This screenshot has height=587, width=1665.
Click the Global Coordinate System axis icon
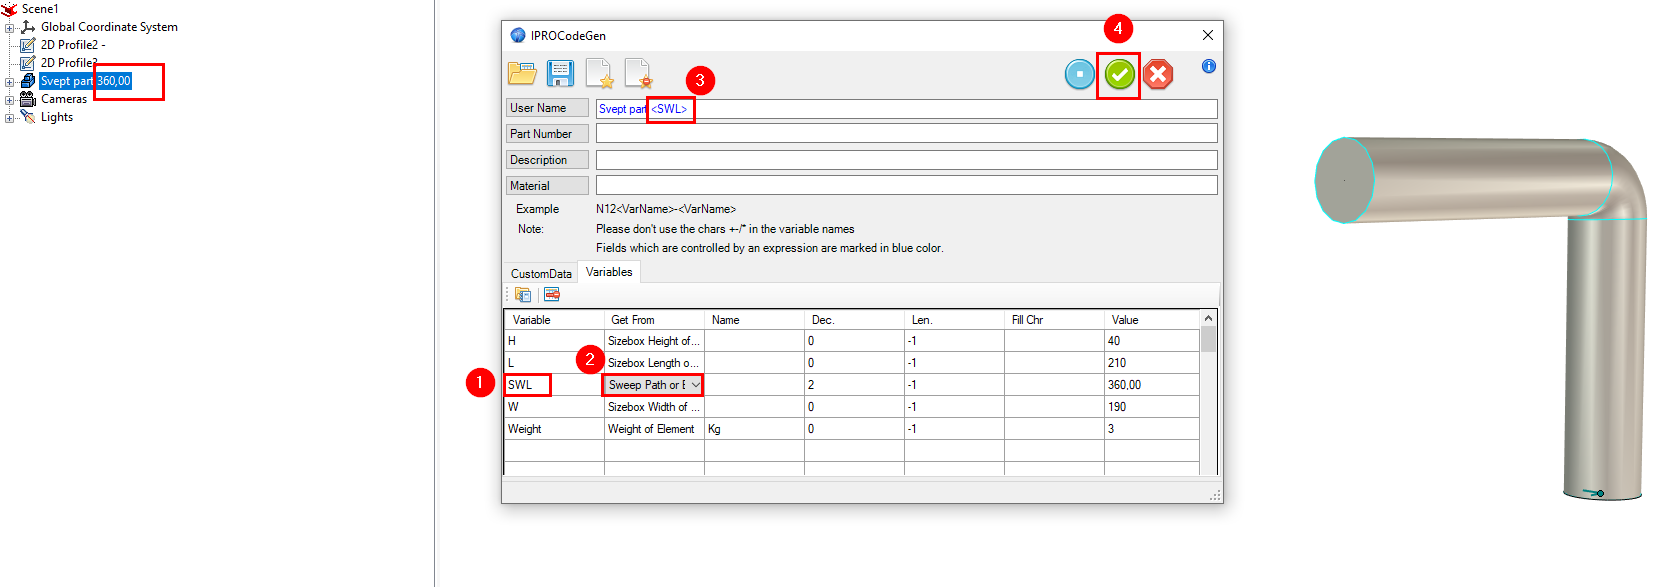[x=28, y=27]
